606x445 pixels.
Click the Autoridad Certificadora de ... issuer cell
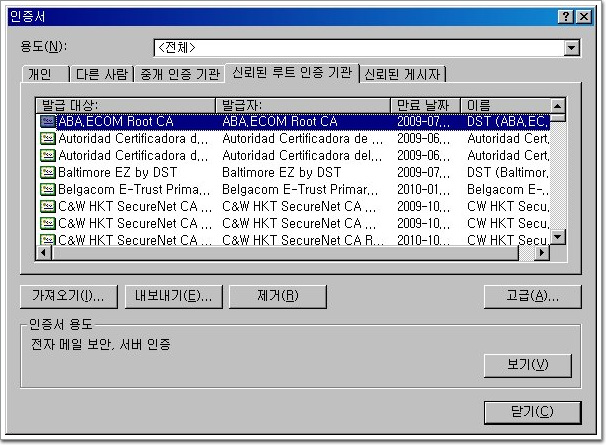[303, 138]
